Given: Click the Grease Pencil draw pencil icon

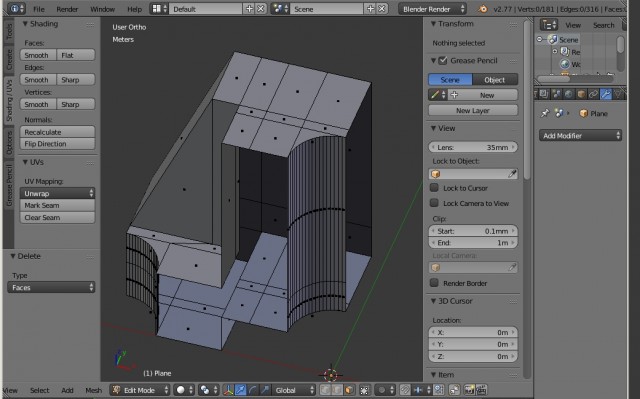Looking at the screenshot, I should 435,95.
